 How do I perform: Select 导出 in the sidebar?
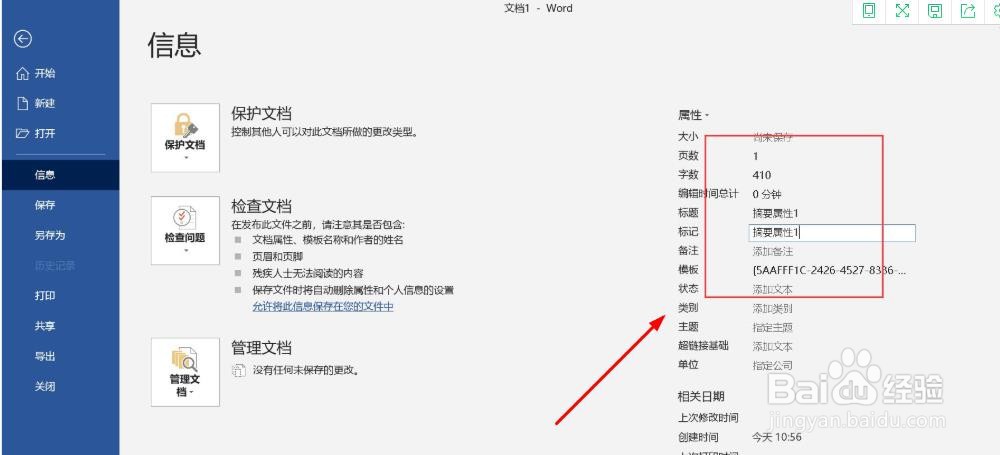pyautogui.click(x=45, y=356)
